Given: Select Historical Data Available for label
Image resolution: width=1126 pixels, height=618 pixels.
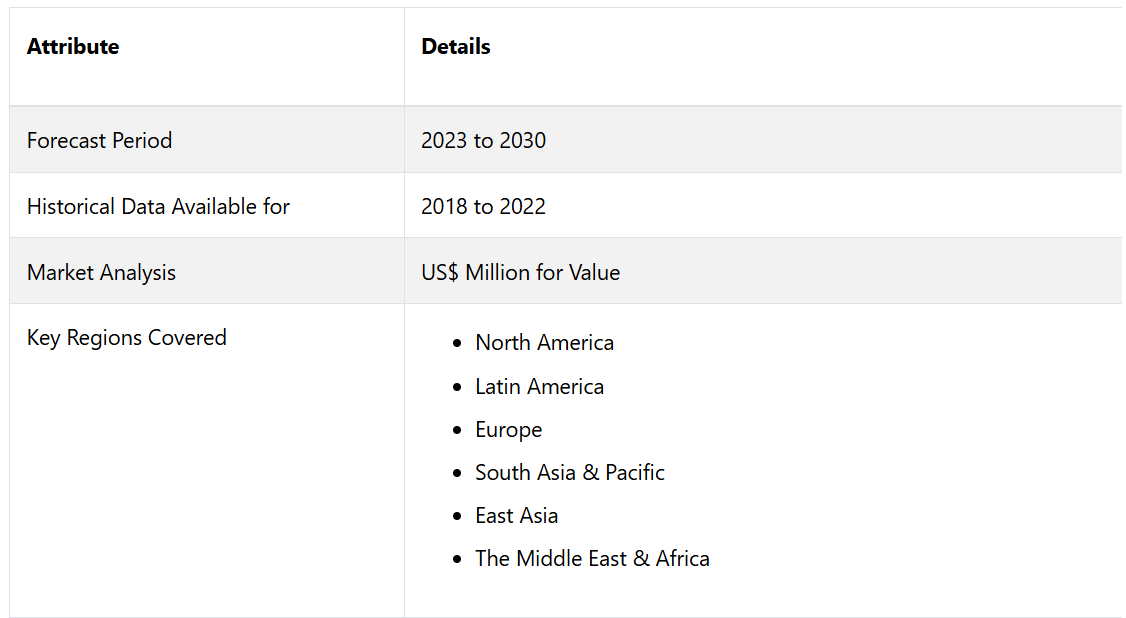Looking at the screenshot, I should tap(158, 207).
